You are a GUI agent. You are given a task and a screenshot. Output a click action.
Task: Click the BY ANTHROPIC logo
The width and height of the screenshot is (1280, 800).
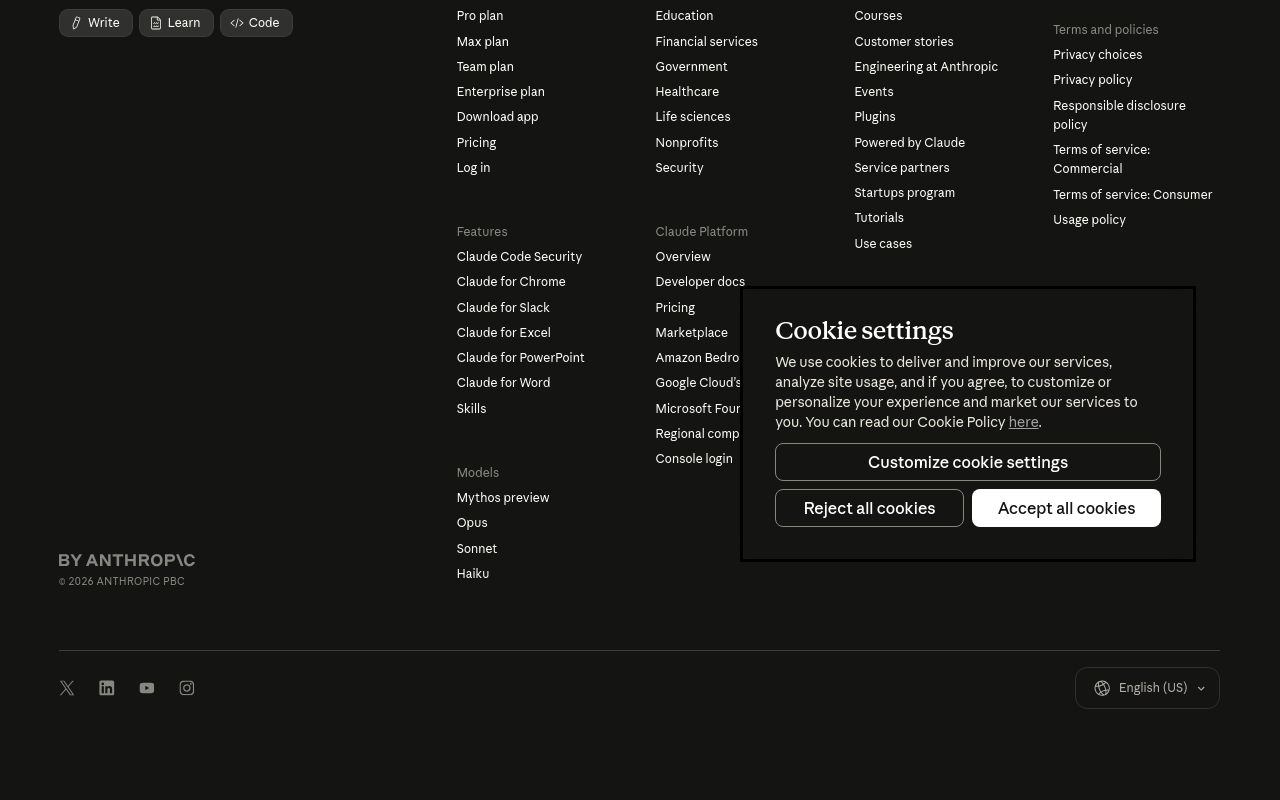(126, 560)
